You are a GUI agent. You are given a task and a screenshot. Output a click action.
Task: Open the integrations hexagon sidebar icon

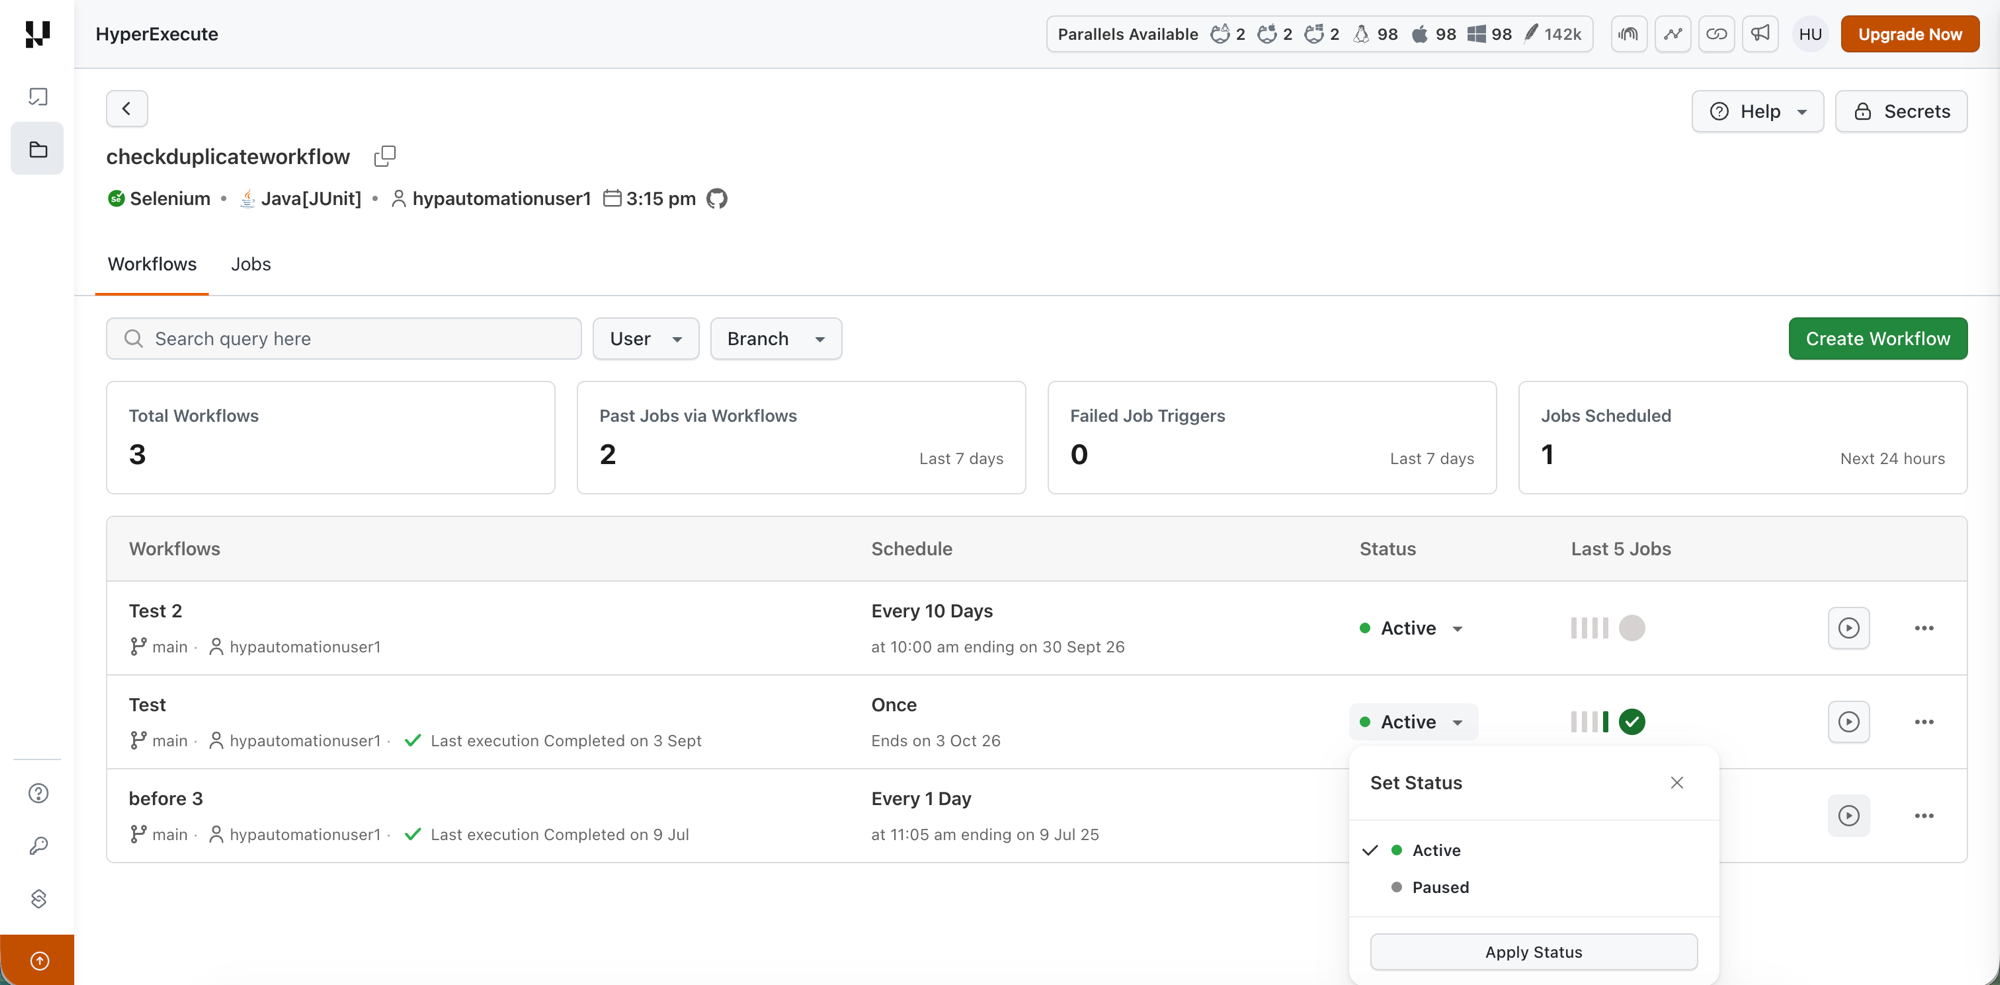pyautogui.click(x=38, y=899)
